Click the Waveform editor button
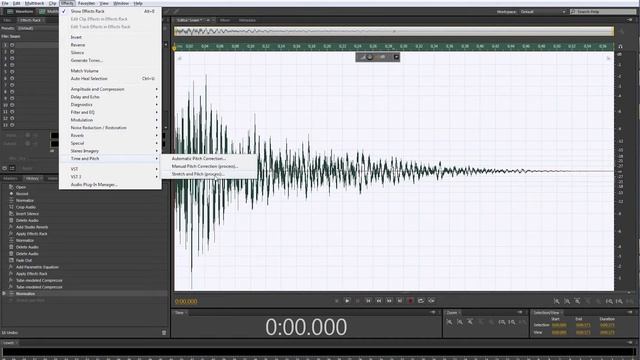This screenshot has width=640, height=360. (20, 11)
